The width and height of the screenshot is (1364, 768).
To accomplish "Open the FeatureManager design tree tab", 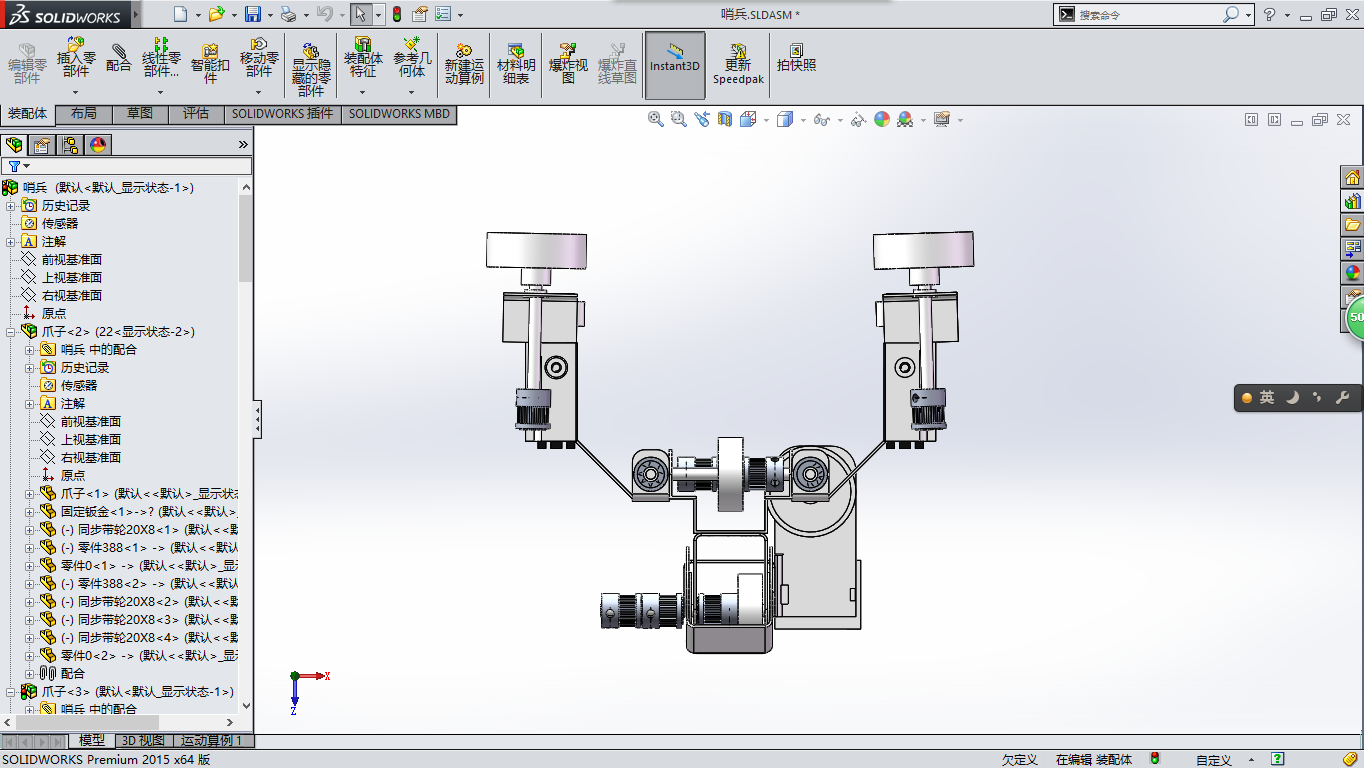I will click(14, 145).
